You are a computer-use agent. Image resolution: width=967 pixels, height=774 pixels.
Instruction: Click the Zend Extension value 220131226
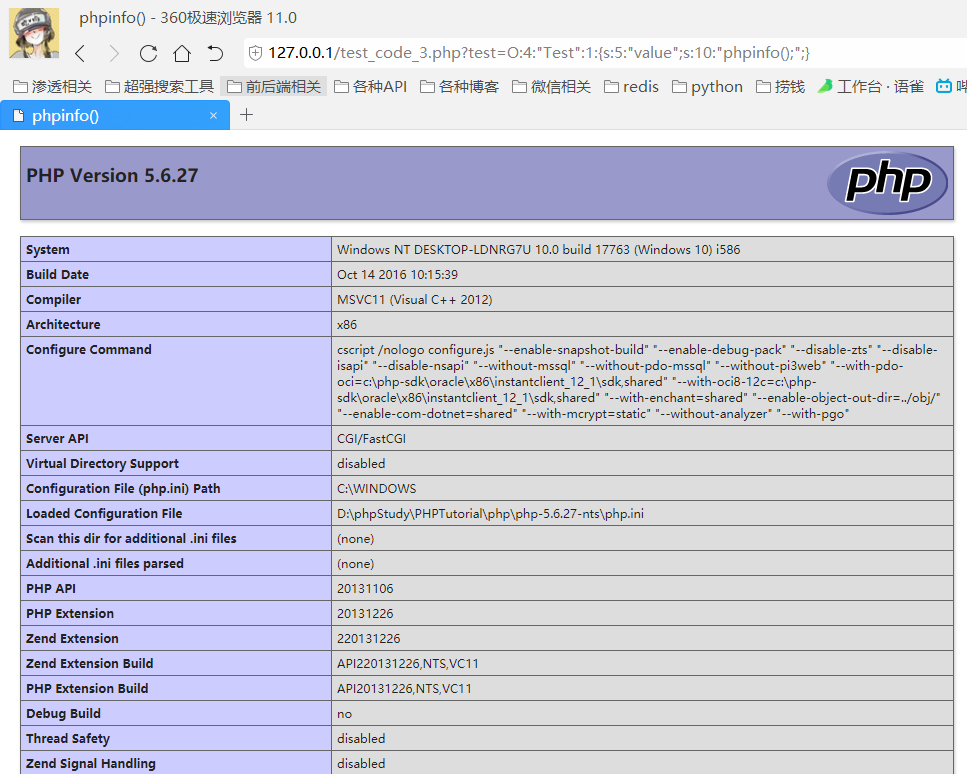click(x=368, y=638)
